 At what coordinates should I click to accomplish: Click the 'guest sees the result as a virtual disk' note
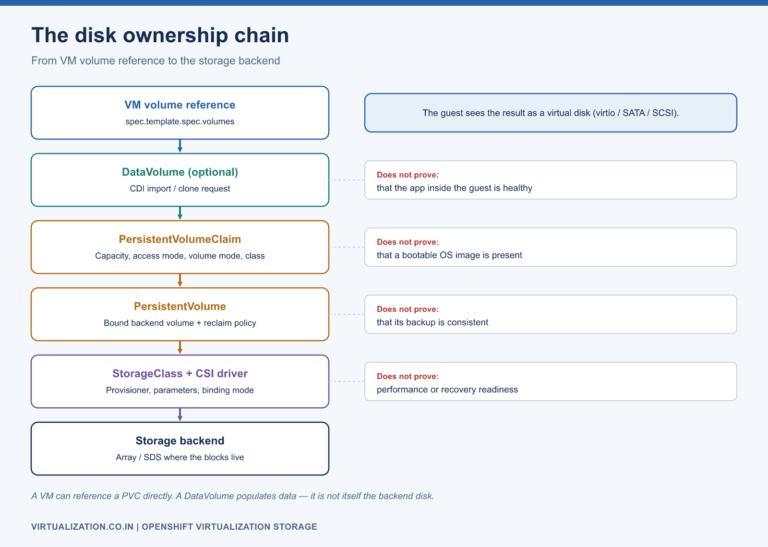[551, 113]
